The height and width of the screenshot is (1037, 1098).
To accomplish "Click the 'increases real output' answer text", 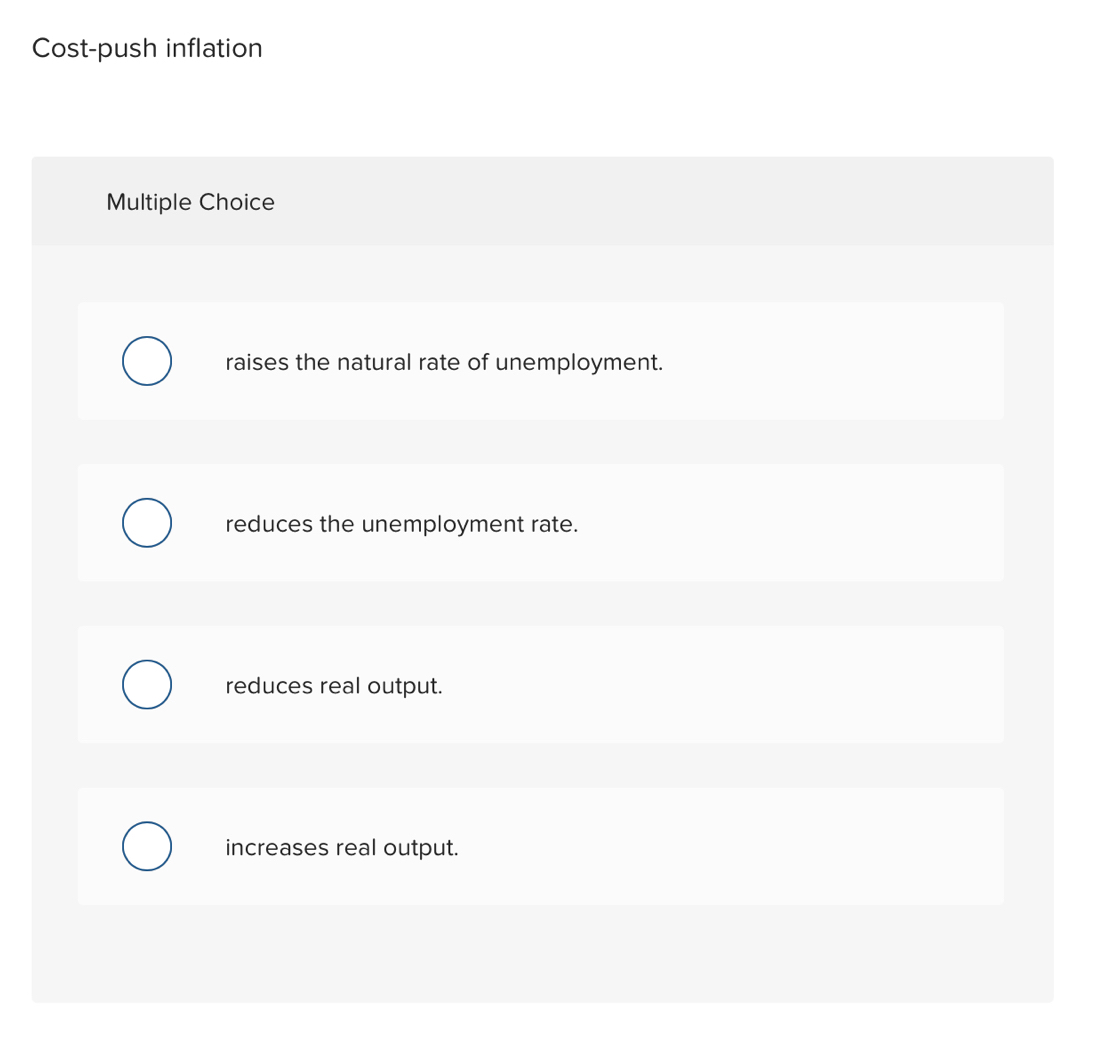I will (x=341, y=848).
